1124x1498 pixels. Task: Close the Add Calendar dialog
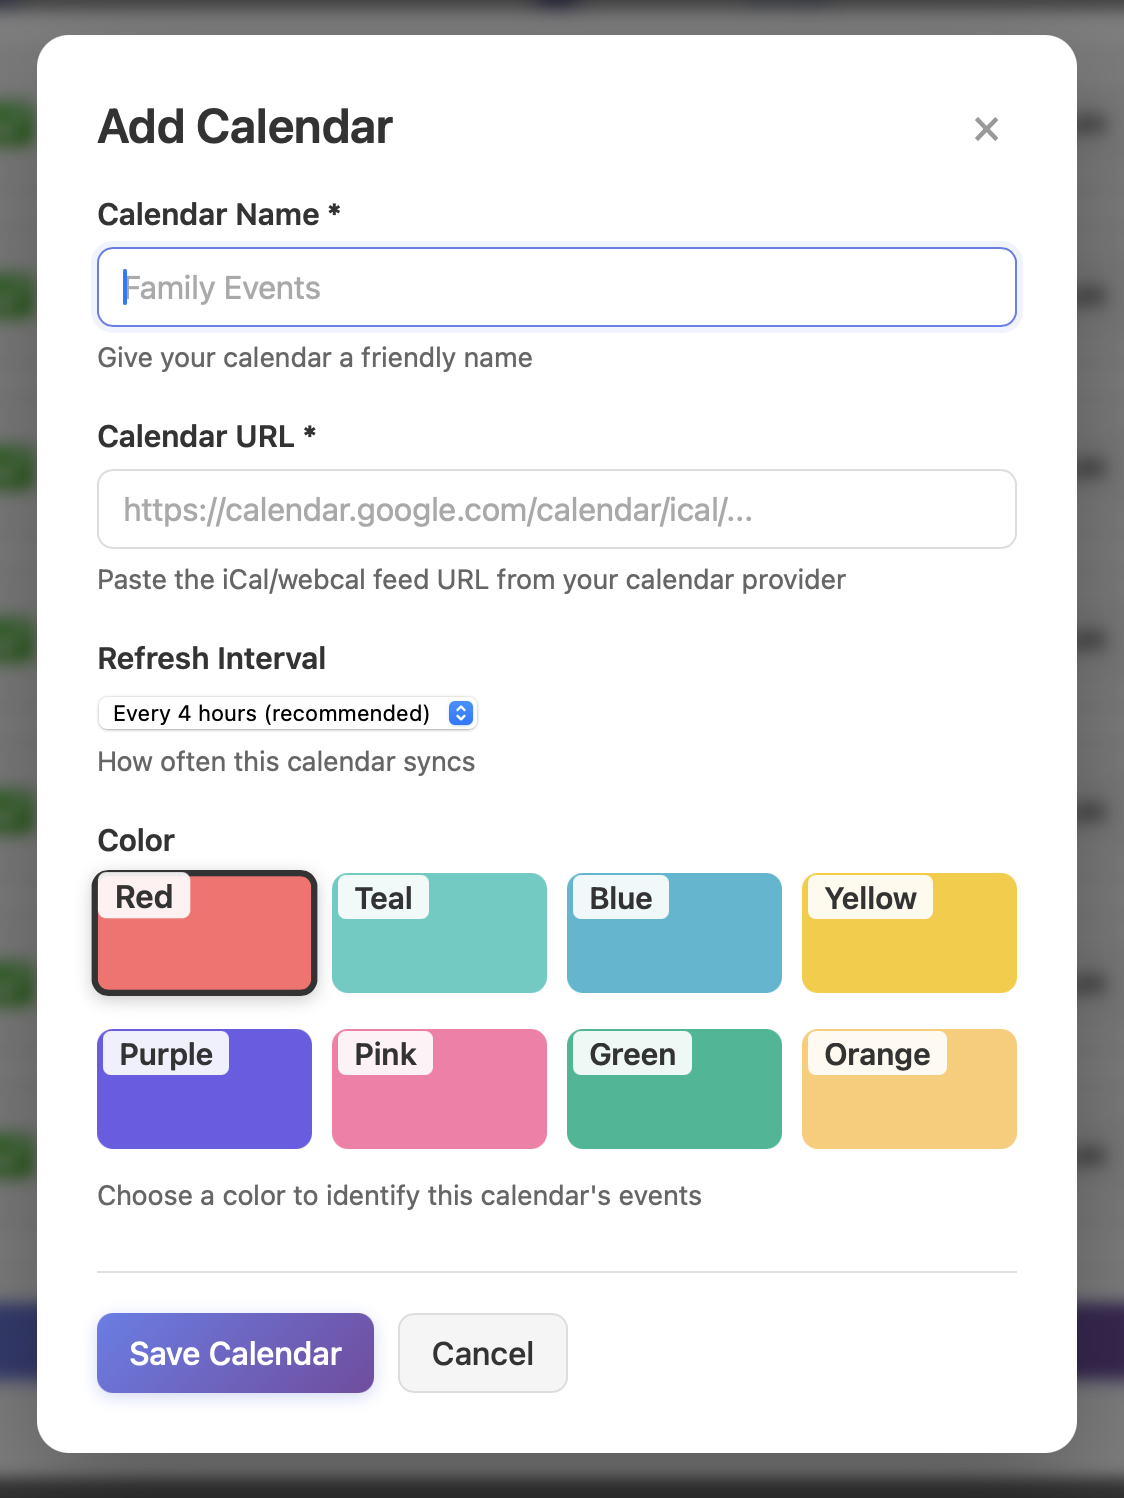(986, 129)
